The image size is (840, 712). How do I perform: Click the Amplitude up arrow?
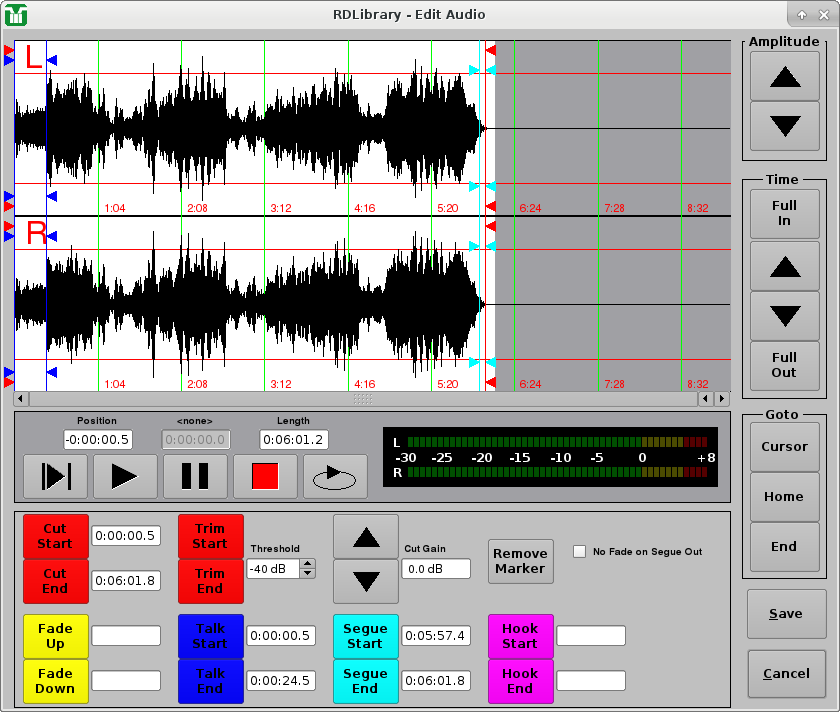click(x=784, y=76)
